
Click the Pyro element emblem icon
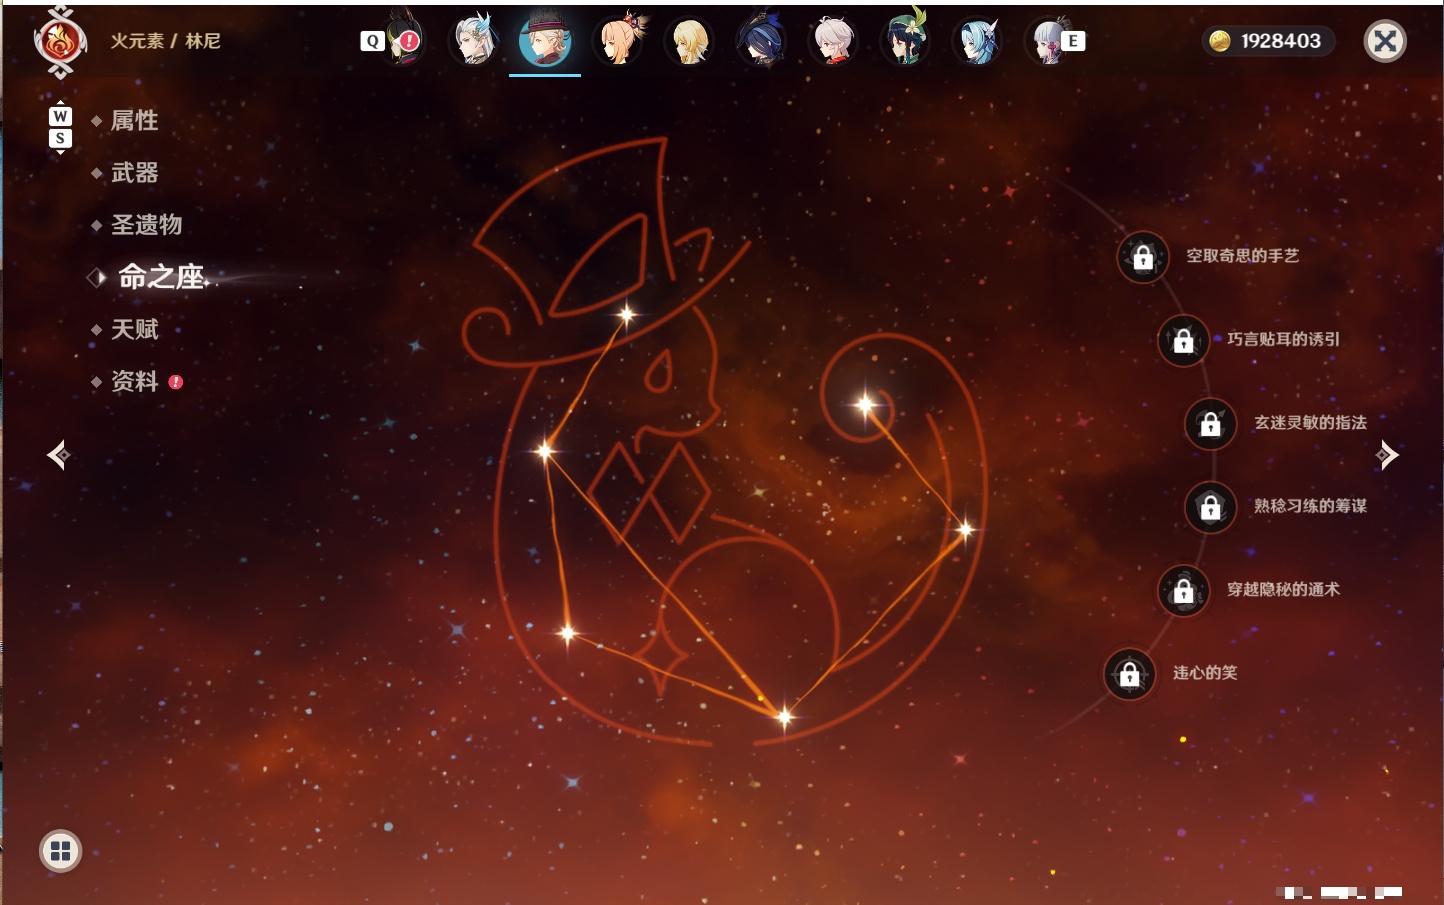pyautogui.click(x=60, y=42)
